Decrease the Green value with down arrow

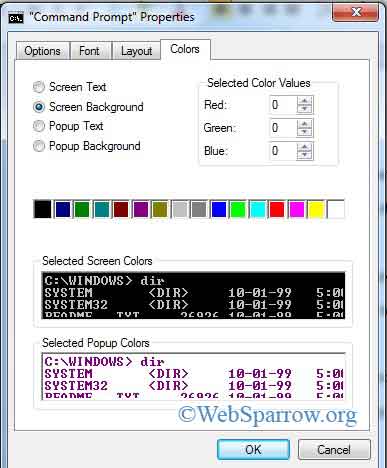click(x=304, y=132)
